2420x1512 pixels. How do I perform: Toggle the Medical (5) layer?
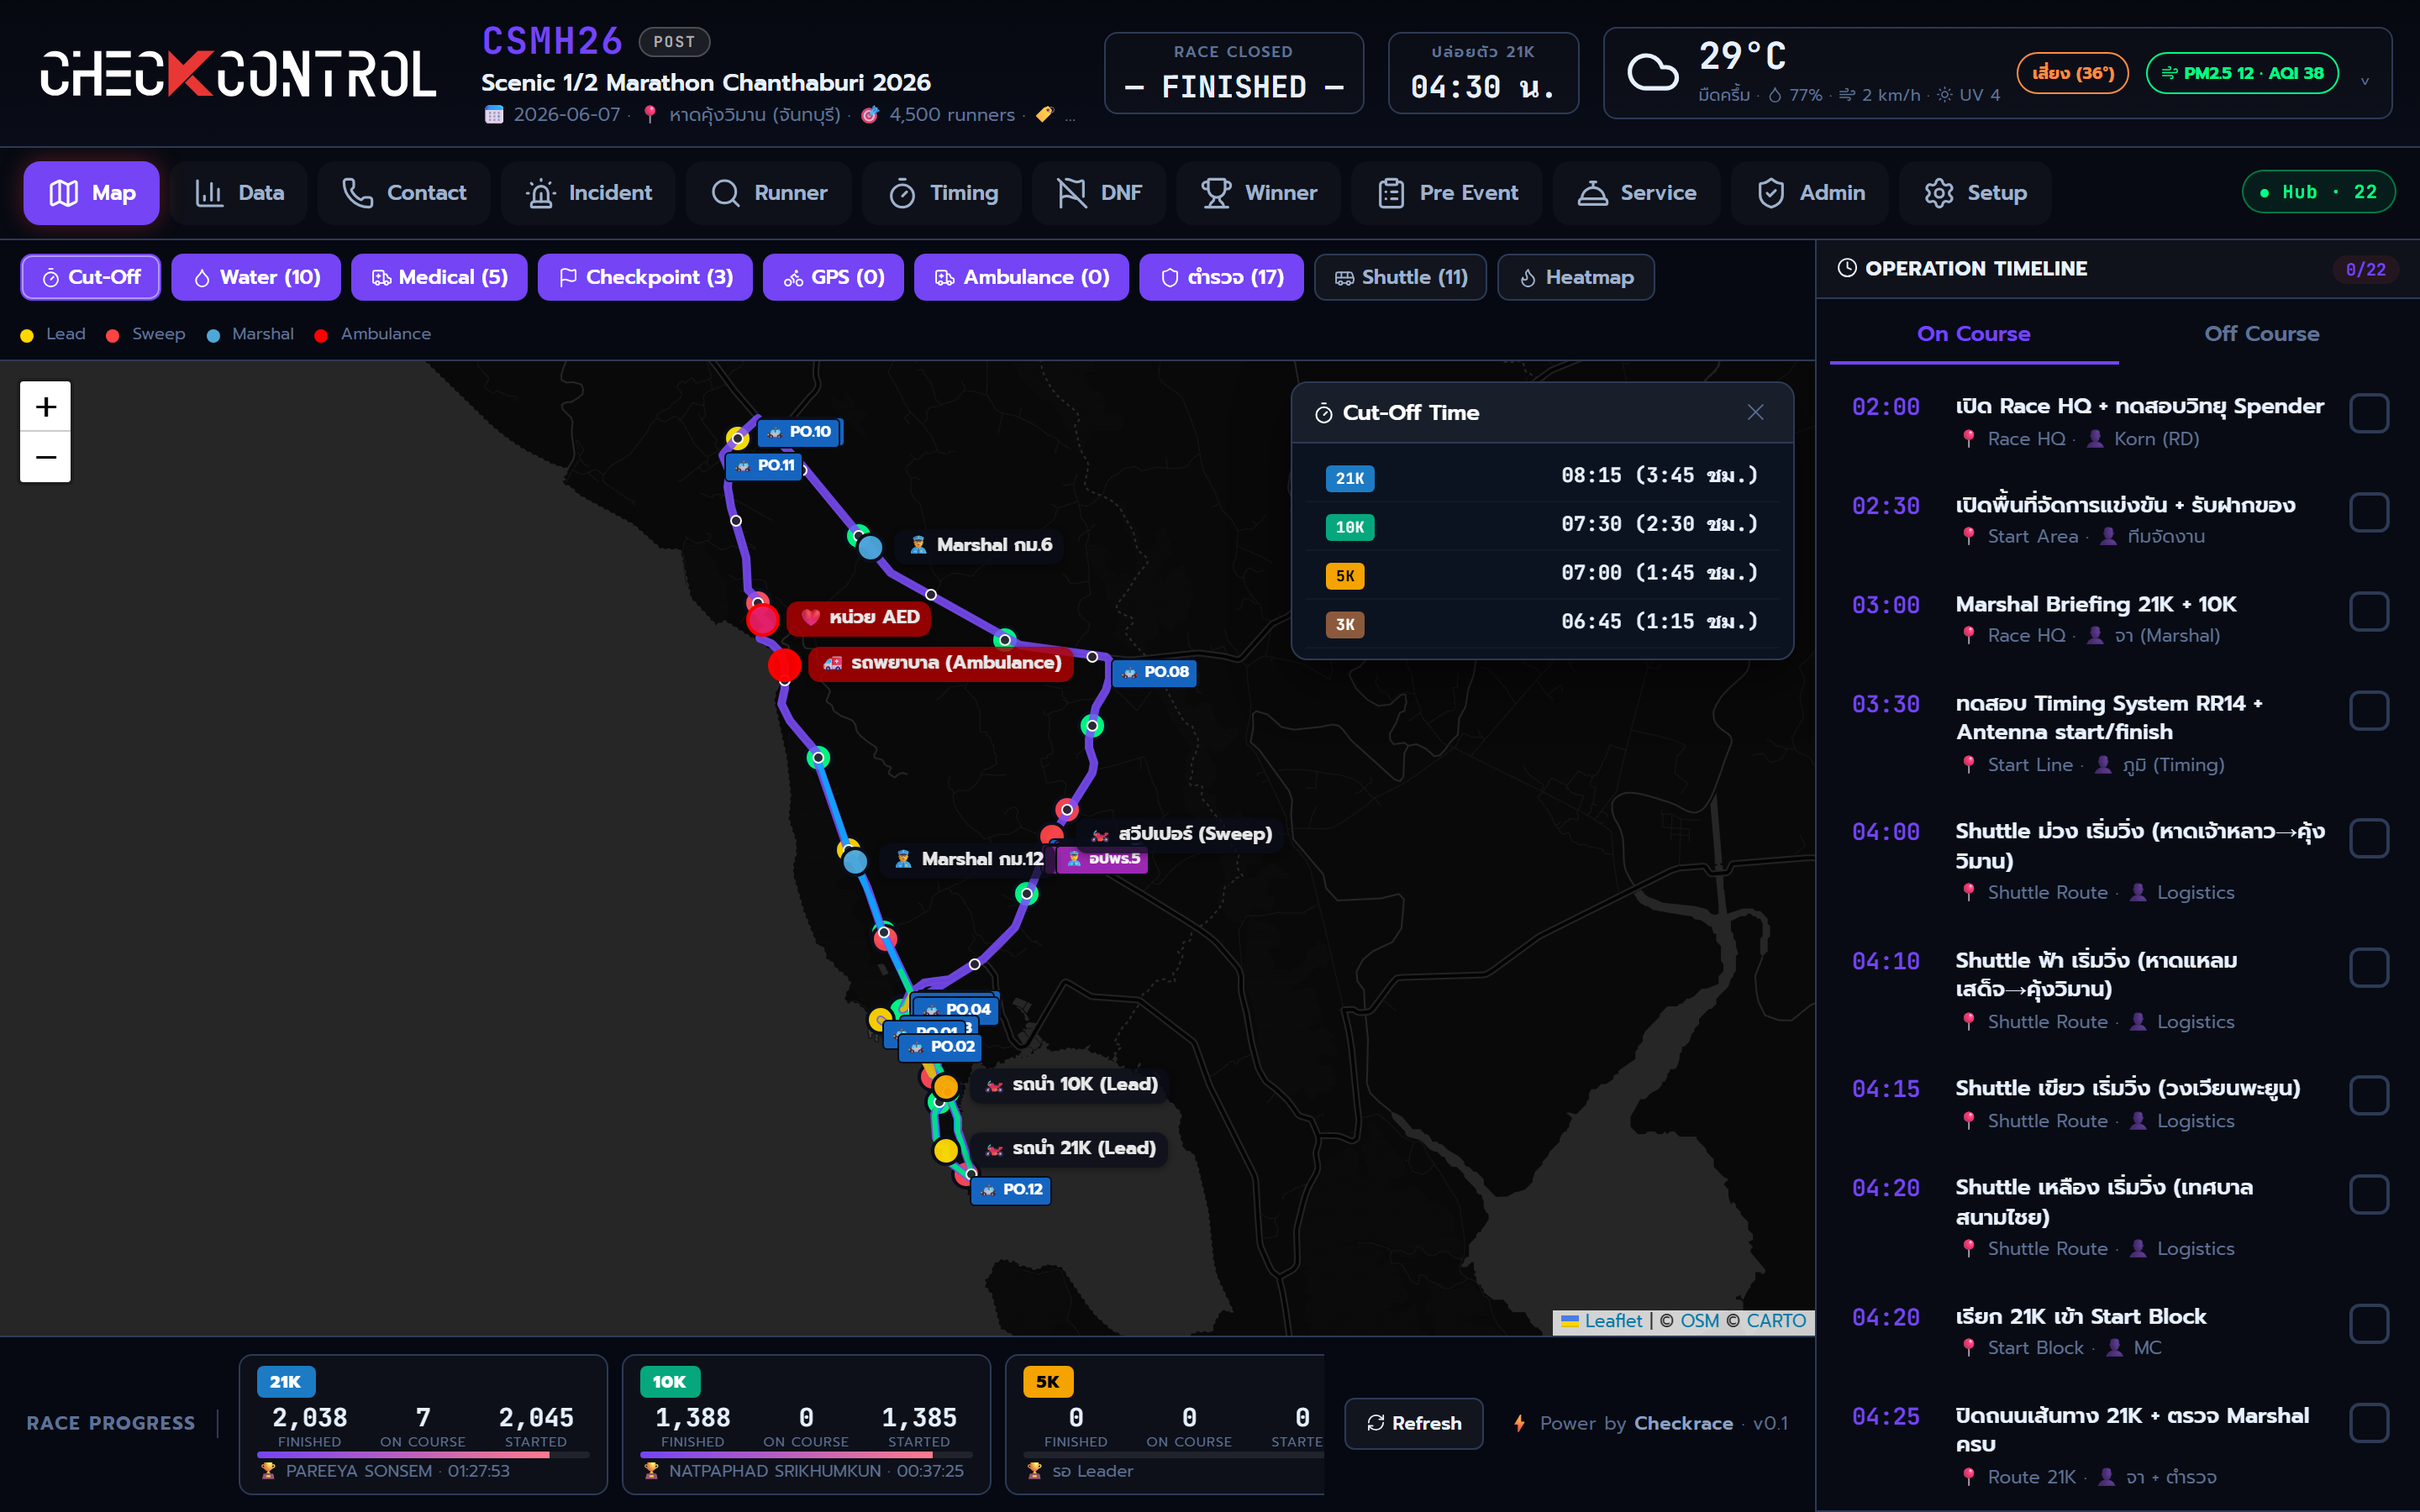(439, 277)
